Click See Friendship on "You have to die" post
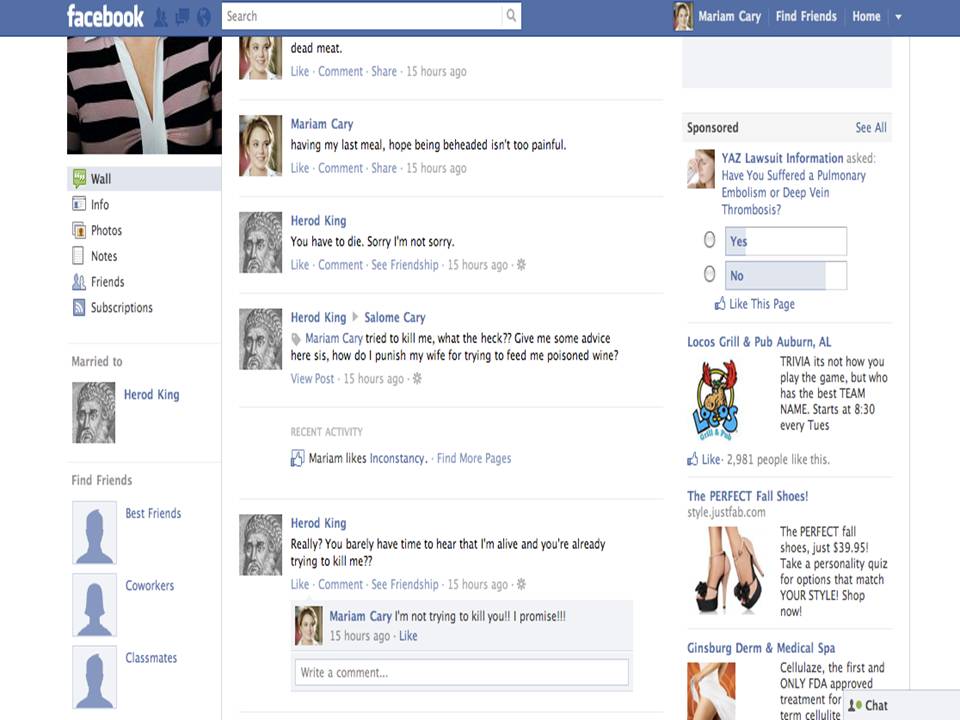The image size is (960, 720). (x=405, y=264)
